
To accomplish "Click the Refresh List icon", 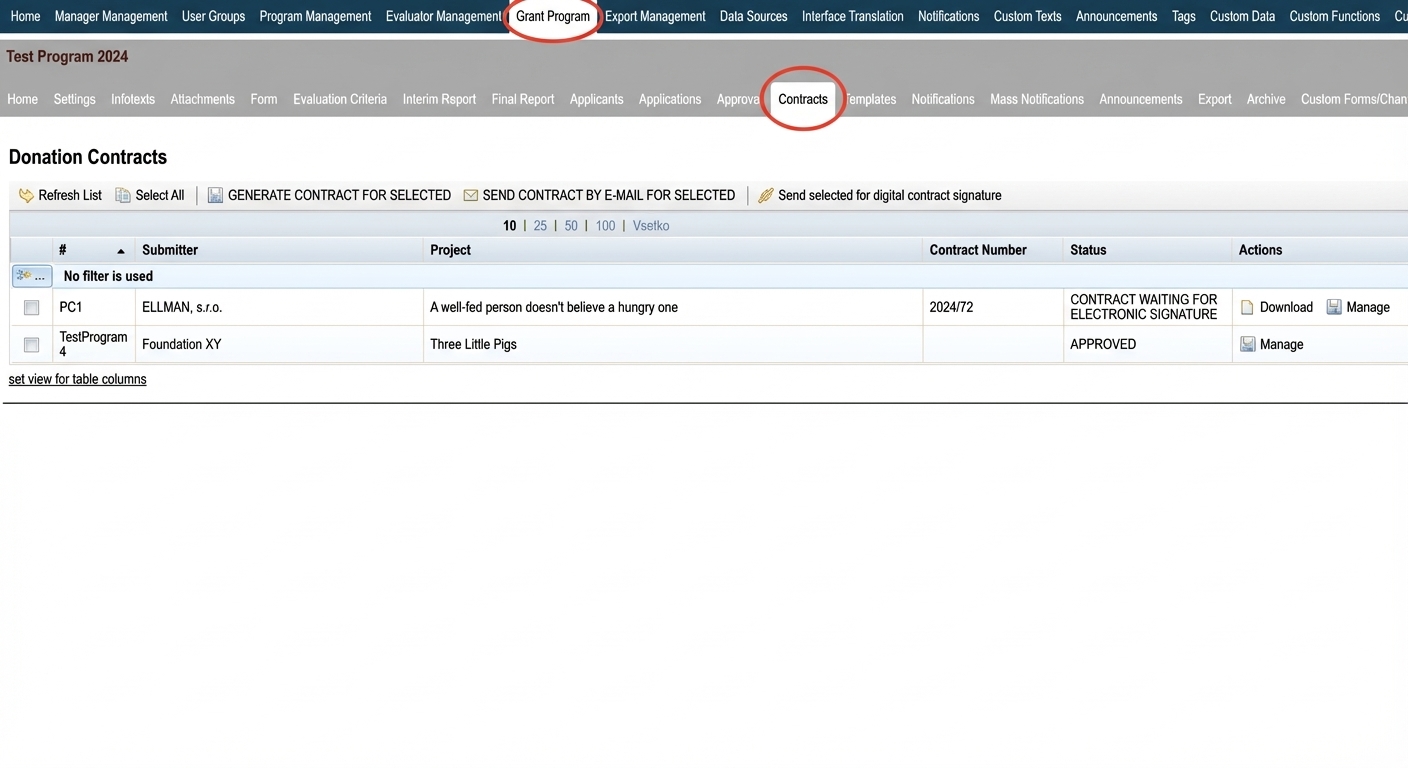I will [x=26, y=195].
